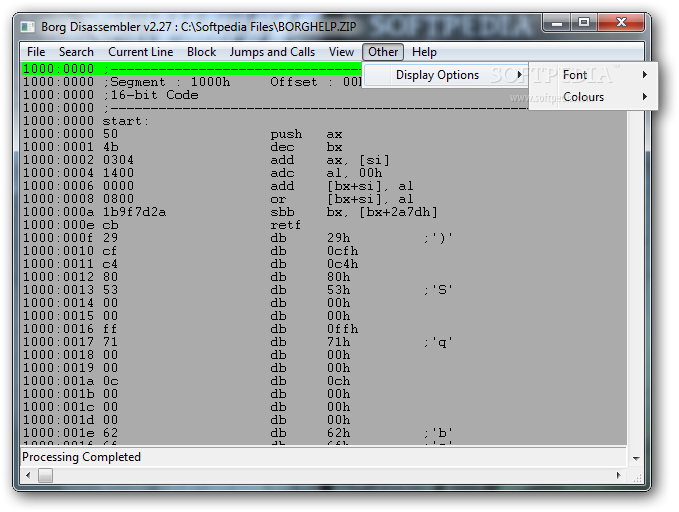Select the 'db 62h' line with 'b' comment
Image resolution: width=679 pixels, height=512 pixels.
324,433
